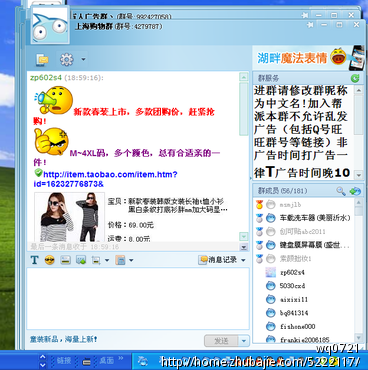Click the medal icon beside 车载洗车器
The image size is (368, 370).
tap(259, 218)
